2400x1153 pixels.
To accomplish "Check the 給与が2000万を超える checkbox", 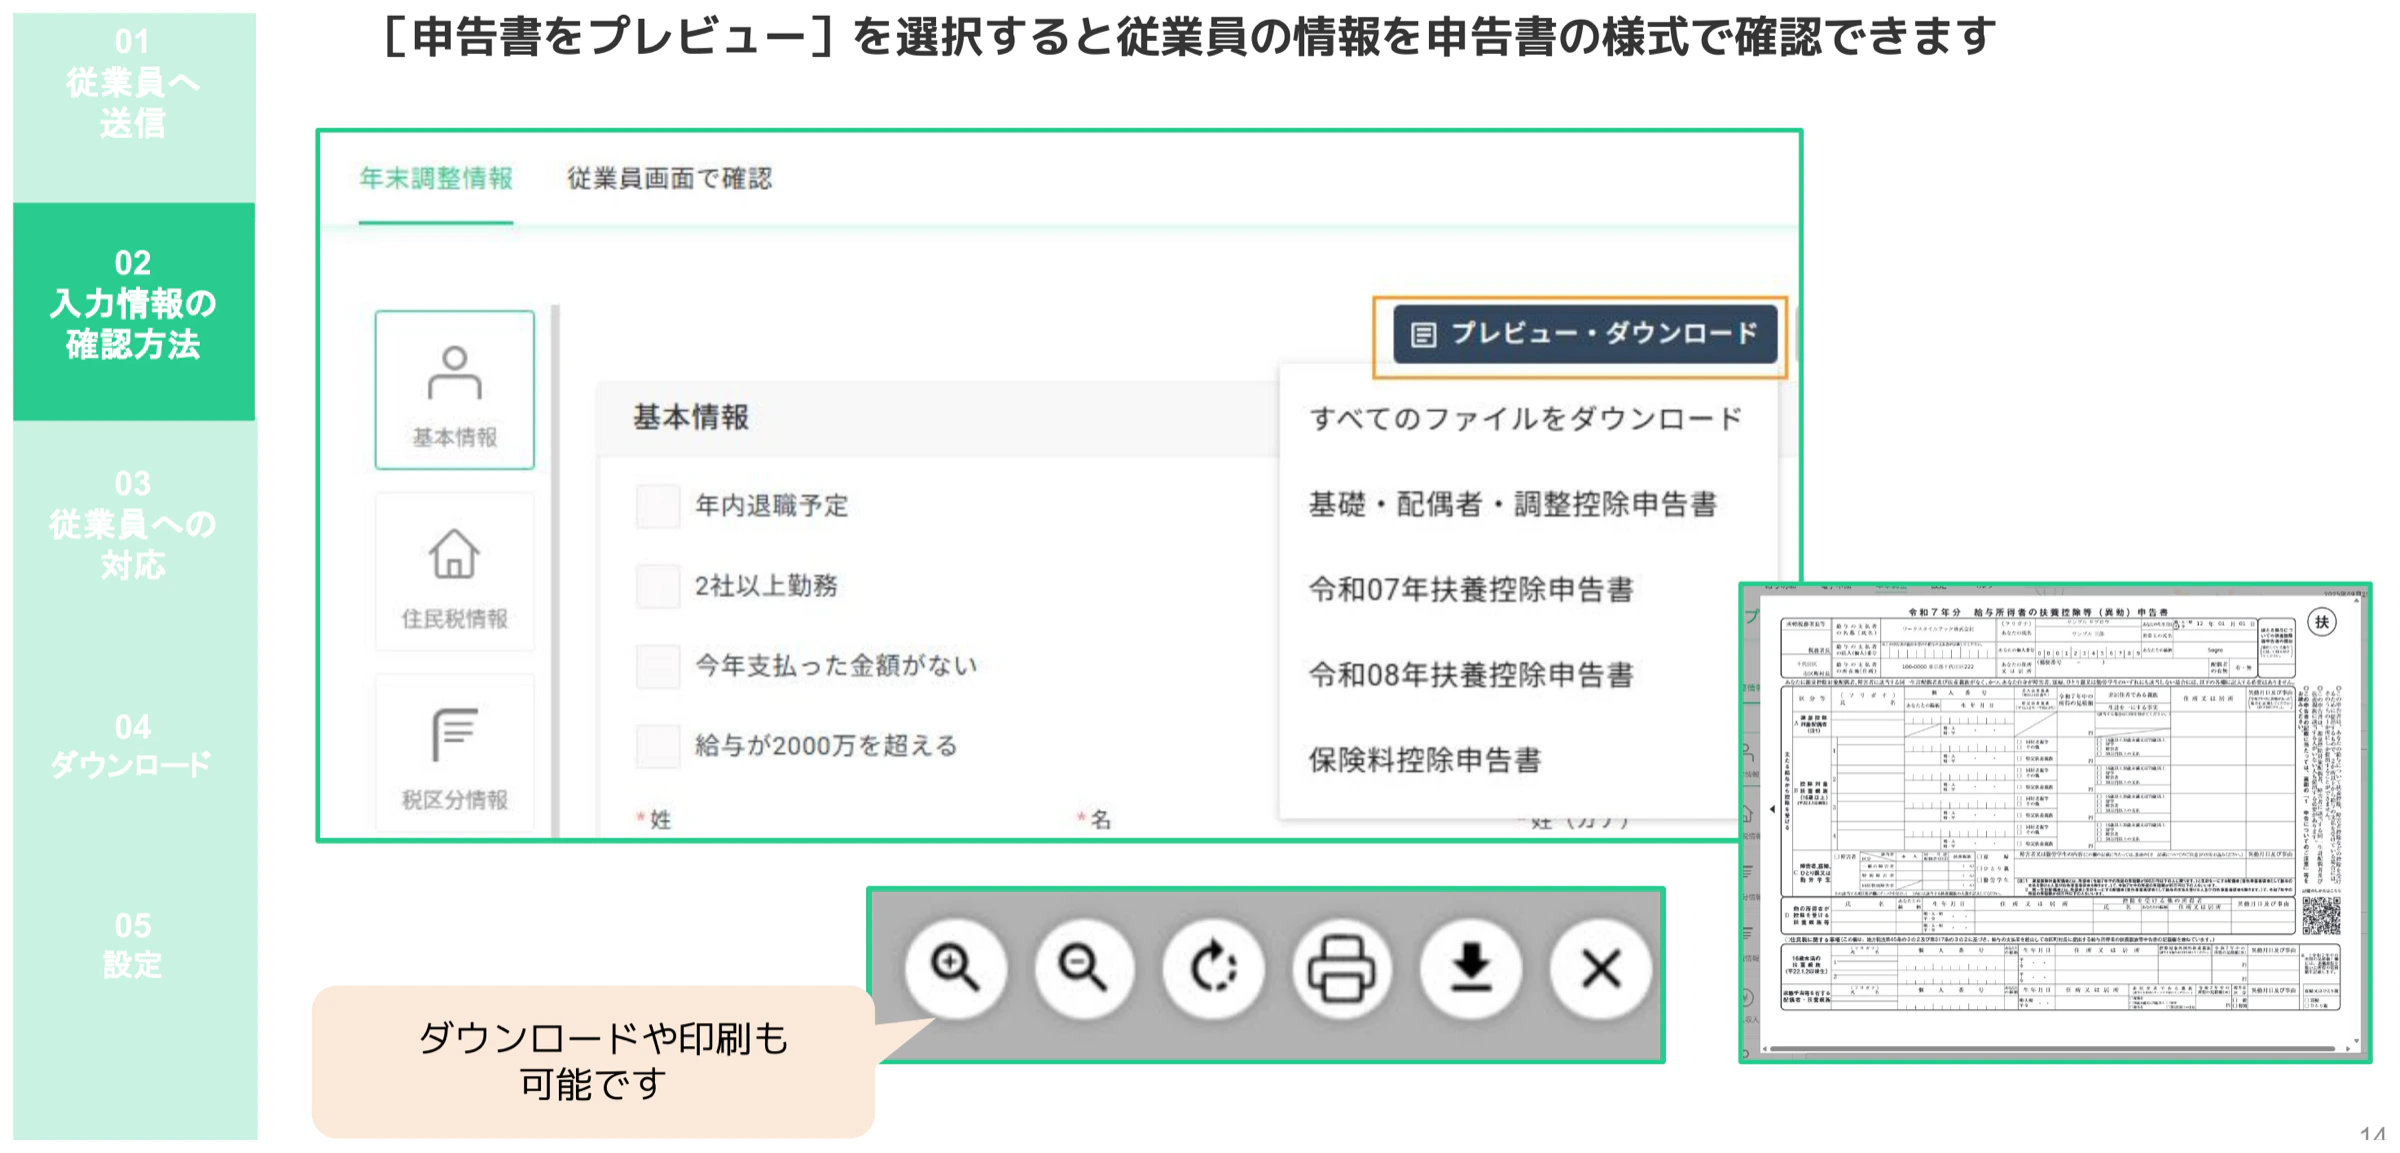I will click(x=658, y=746).
